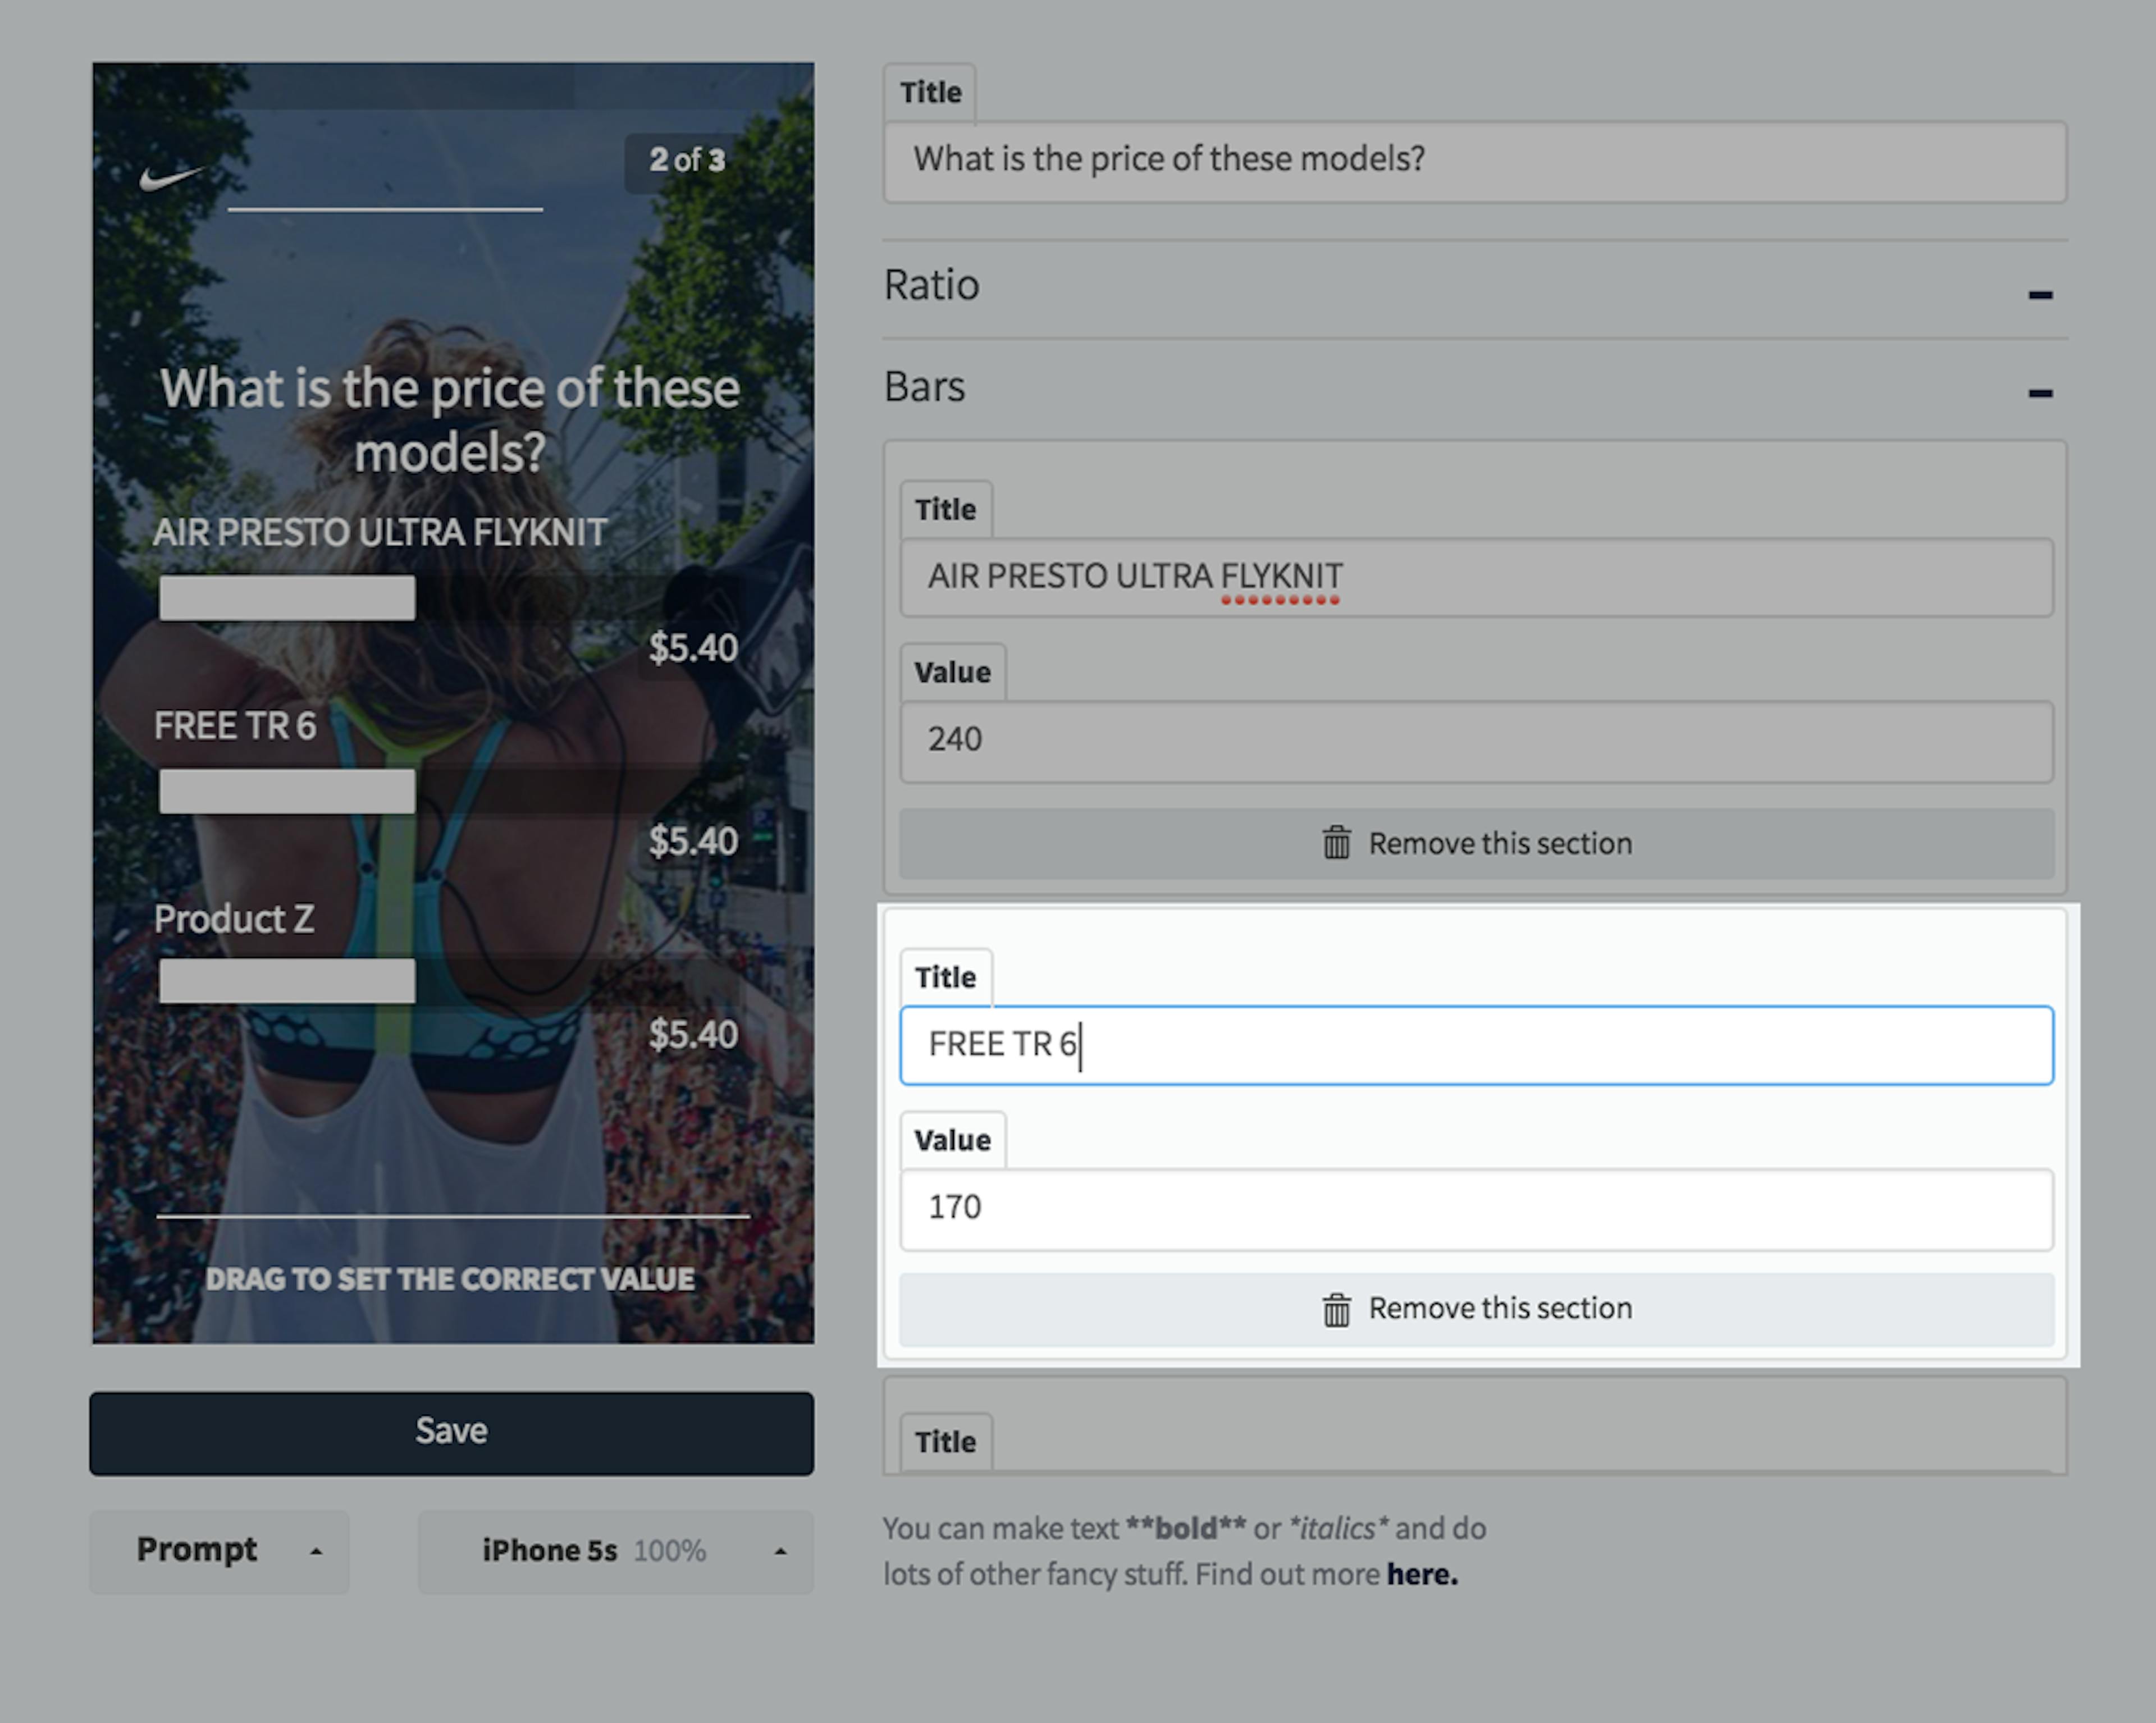Focus the AIR PRESTO ULTRA FLYKNIT title field
Image resolution: width=2156 pixels, height=1723 pixels.
coord(1476,577)
